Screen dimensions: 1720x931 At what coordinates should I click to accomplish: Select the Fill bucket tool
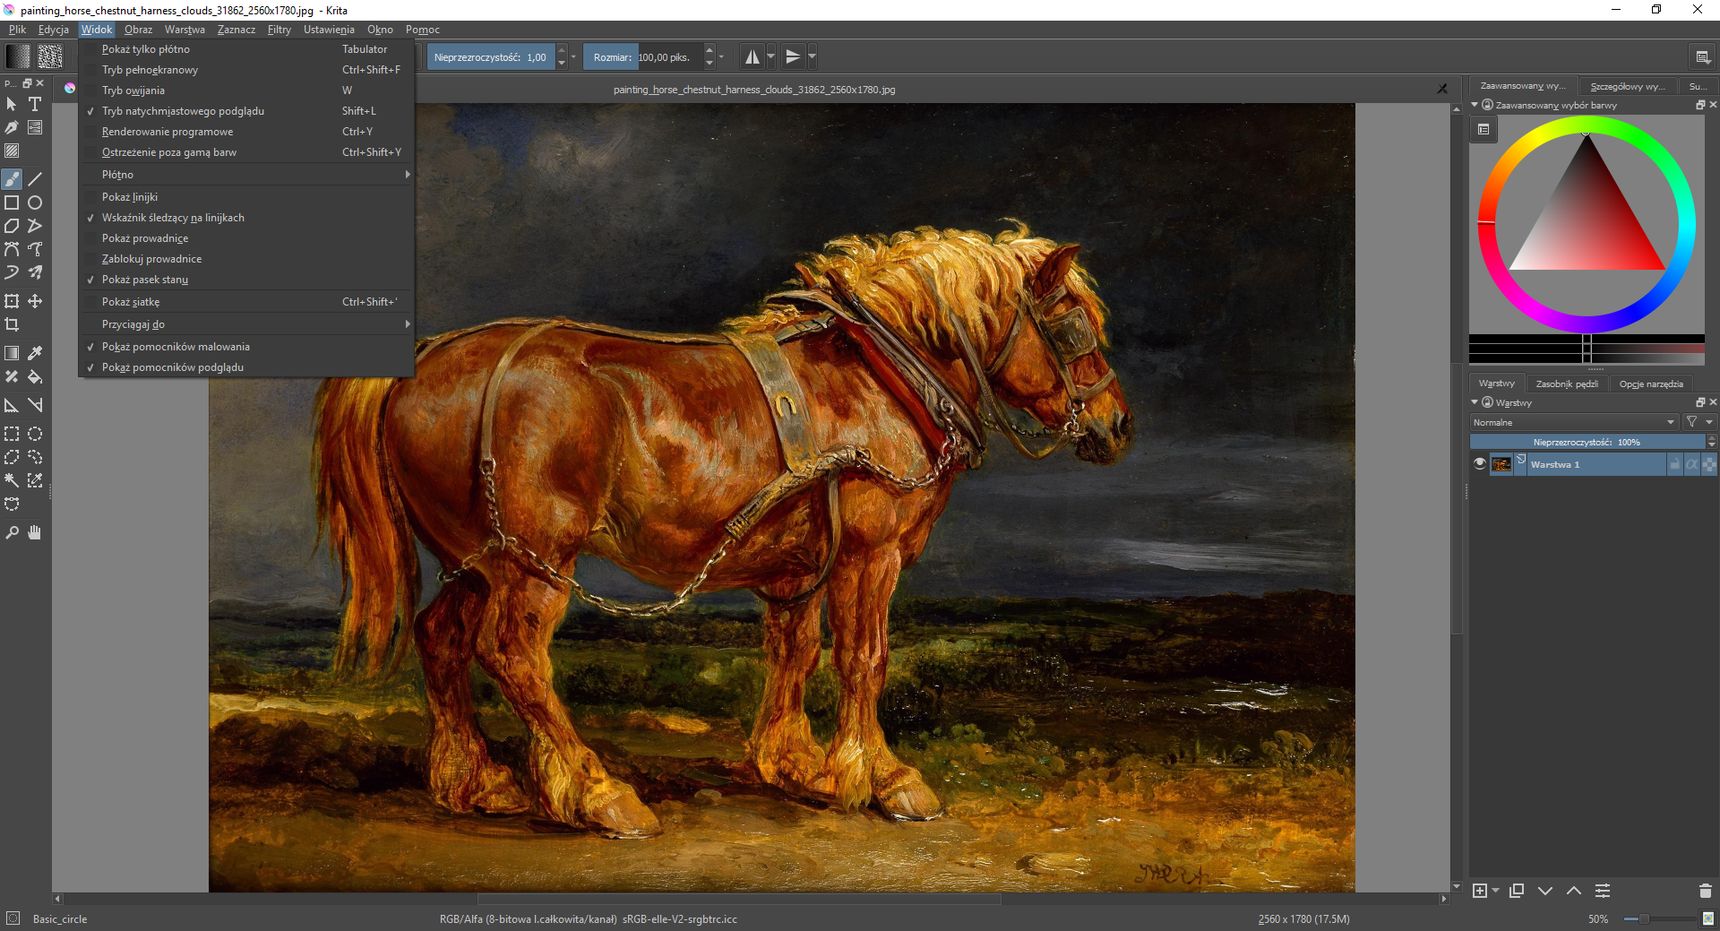click(35, 376)
